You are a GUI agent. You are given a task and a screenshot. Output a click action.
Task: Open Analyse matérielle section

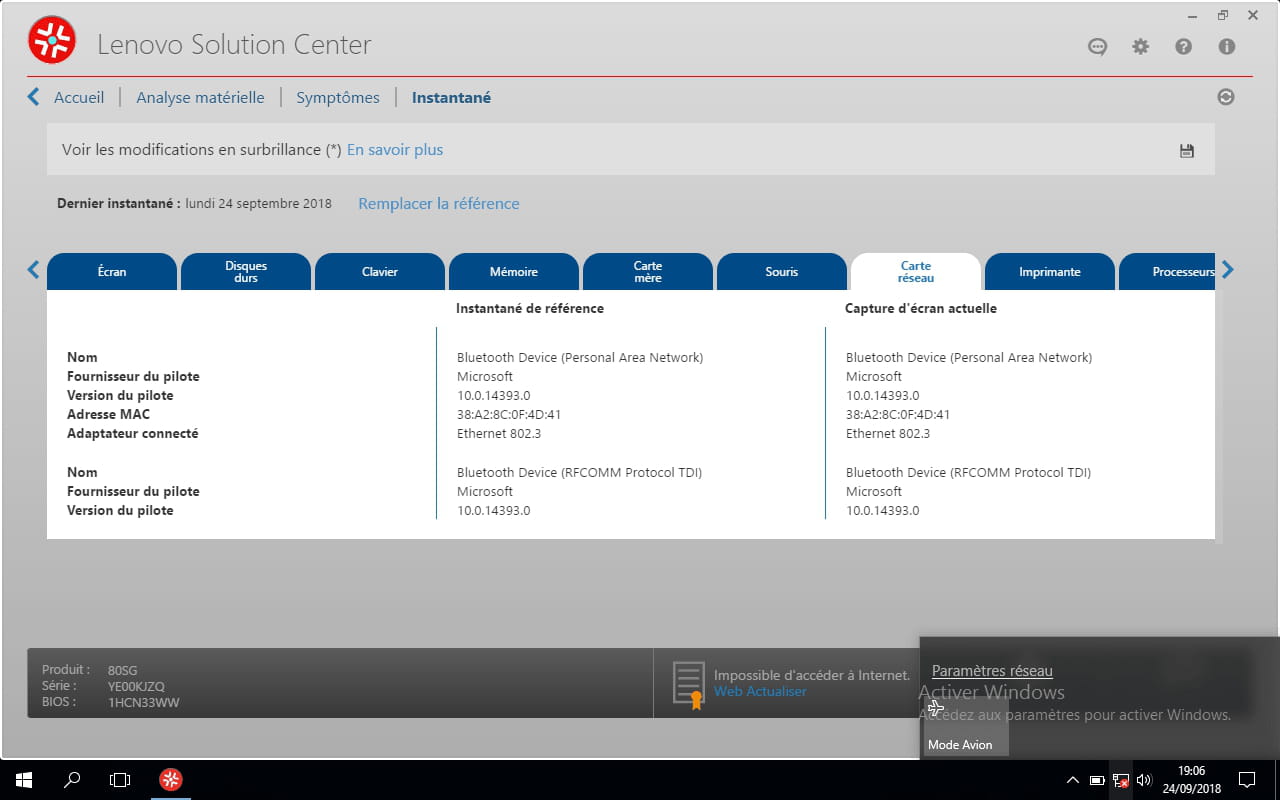coord(200,98)
